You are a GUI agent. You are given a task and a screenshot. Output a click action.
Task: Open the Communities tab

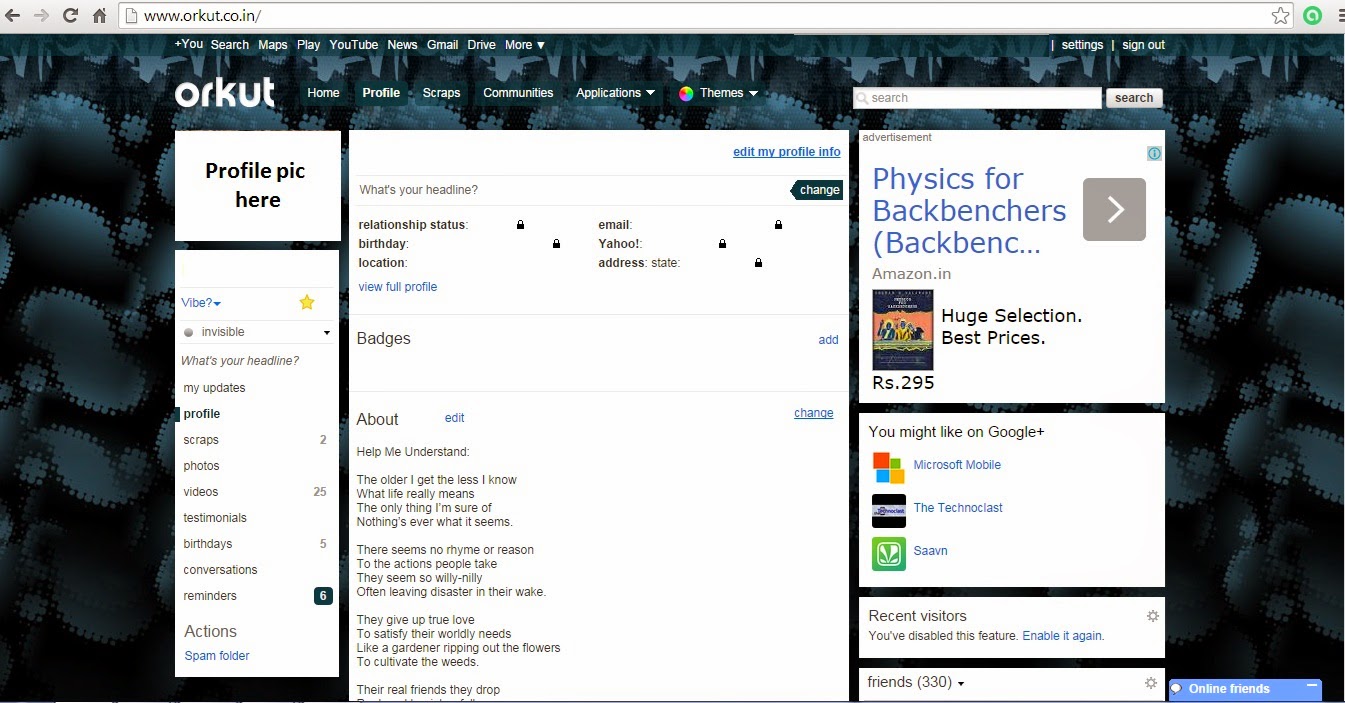[518, 93]
